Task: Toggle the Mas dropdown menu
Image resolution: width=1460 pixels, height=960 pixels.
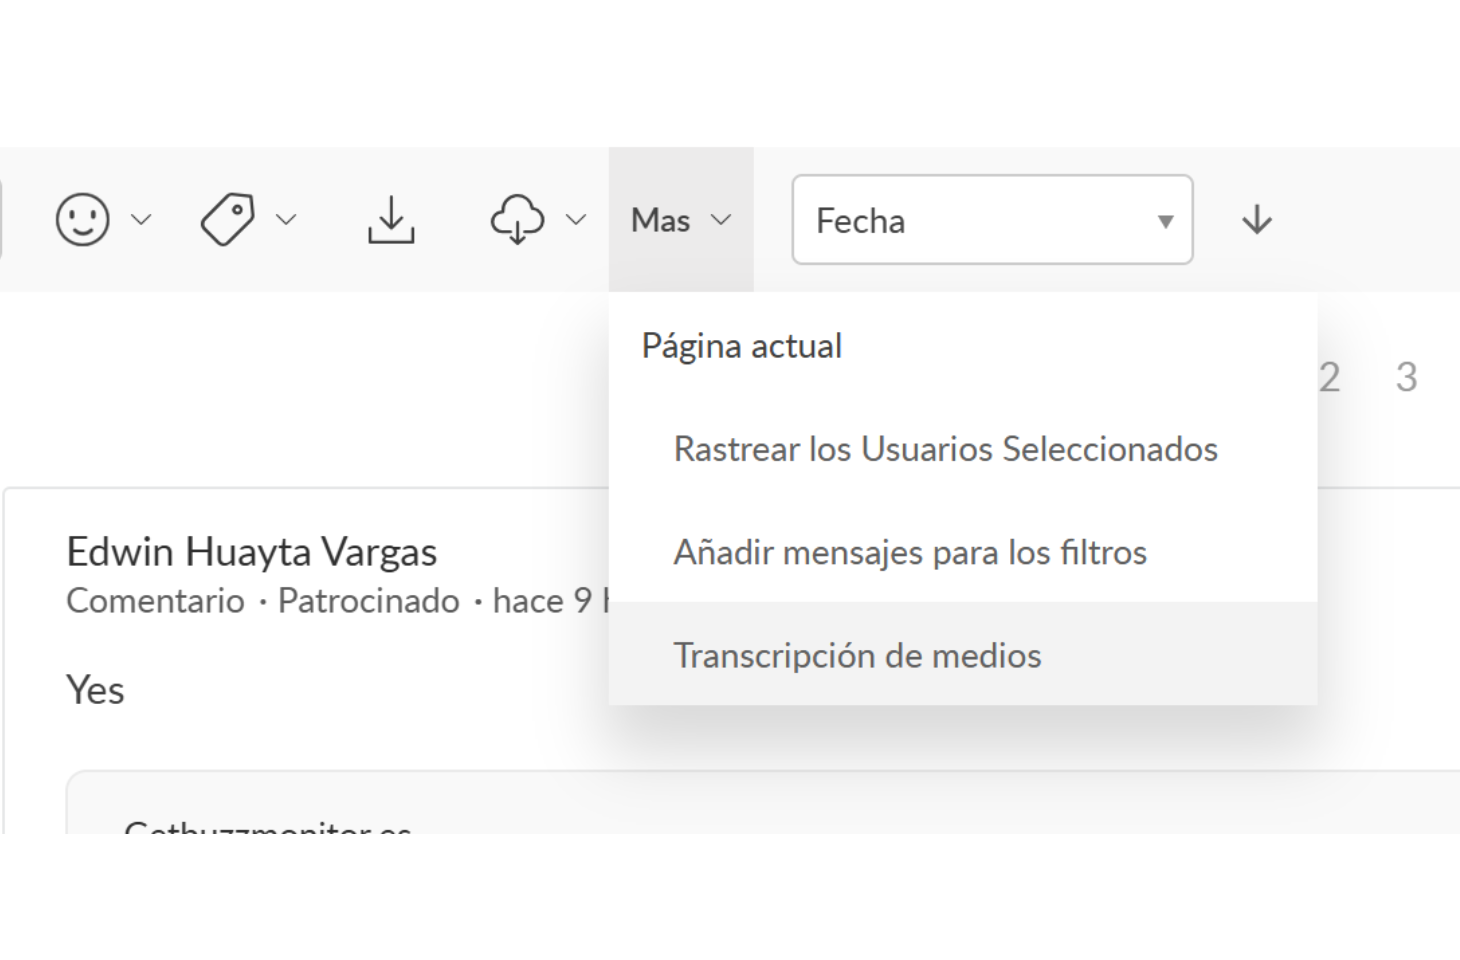Action: (x=680, y=220)
